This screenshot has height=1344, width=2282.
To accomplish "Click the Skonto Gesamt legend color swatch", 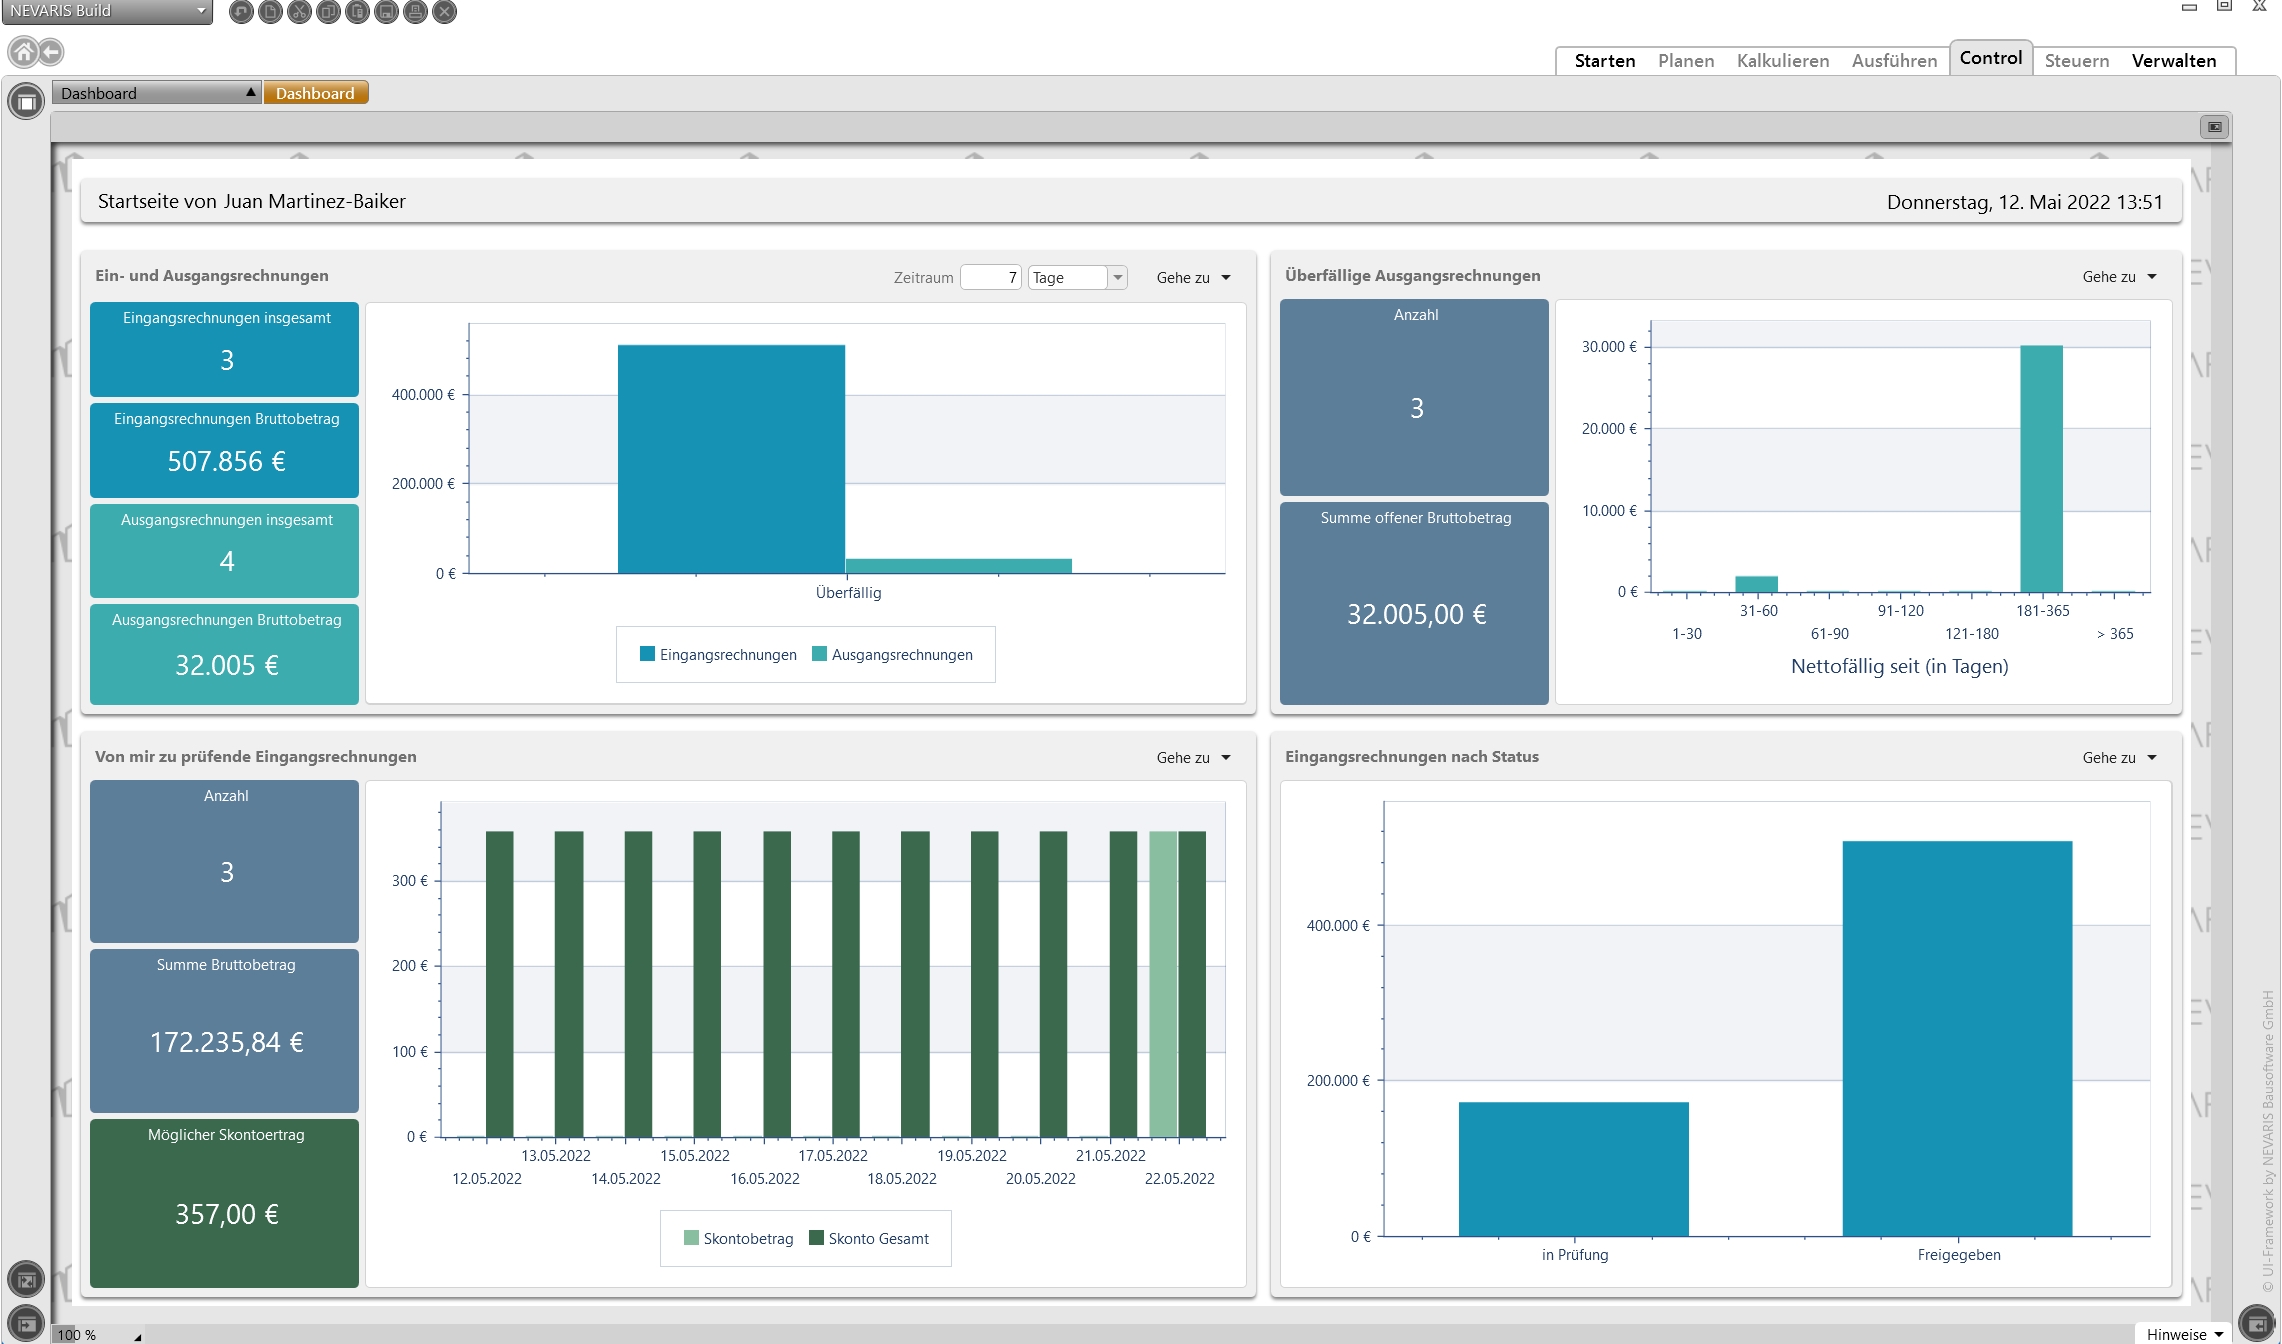I will [x=816, y=1238].
